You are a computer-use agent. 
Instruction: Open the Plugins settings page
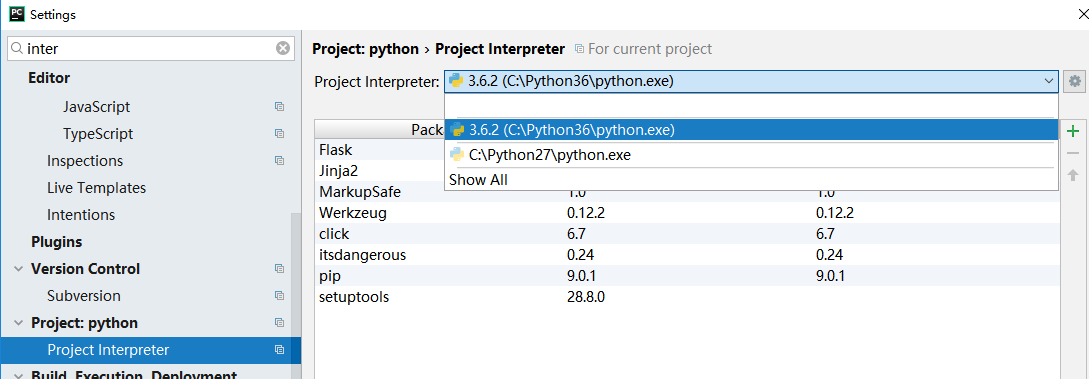point(56,242)
